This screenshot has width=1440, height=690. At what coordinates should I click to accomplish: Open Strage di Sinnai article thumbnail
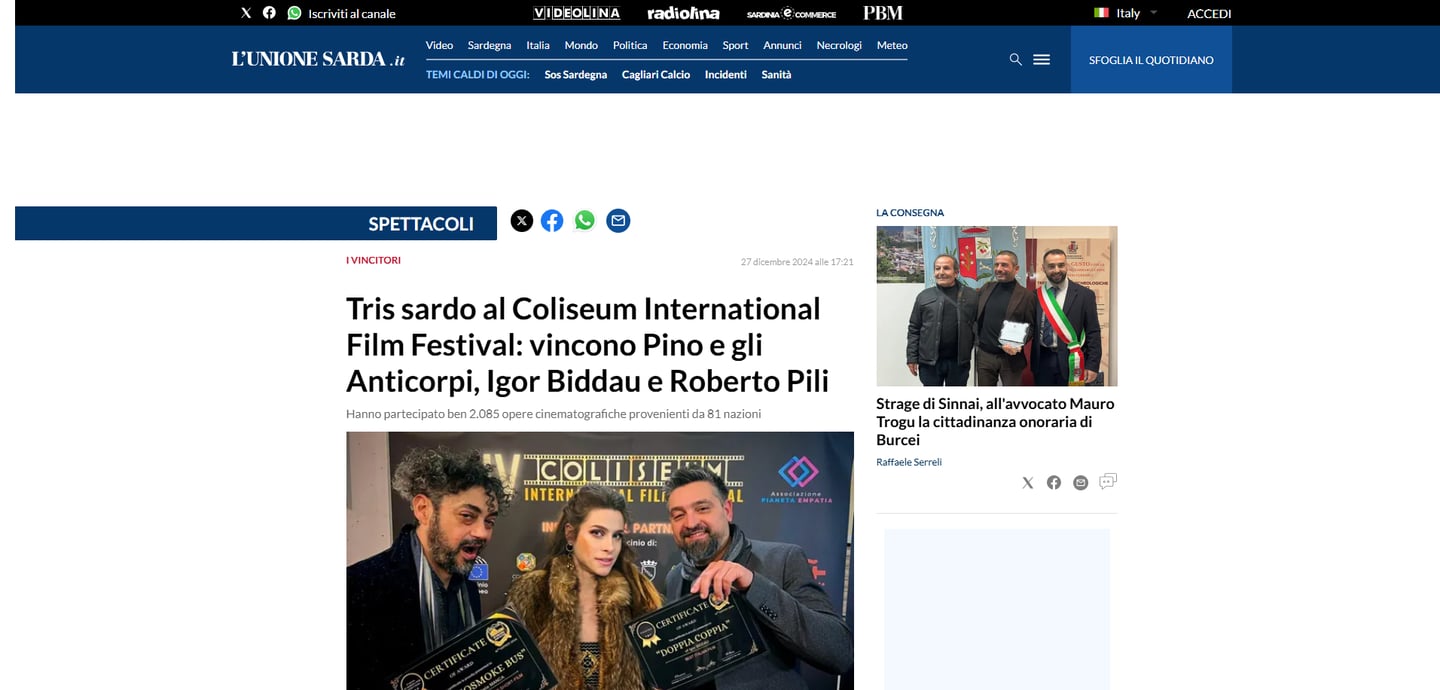997,306
